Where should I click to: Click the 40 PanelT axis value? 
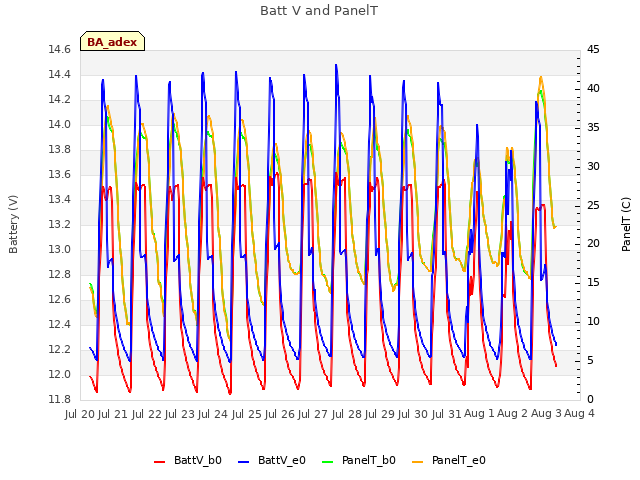point(593,89)
